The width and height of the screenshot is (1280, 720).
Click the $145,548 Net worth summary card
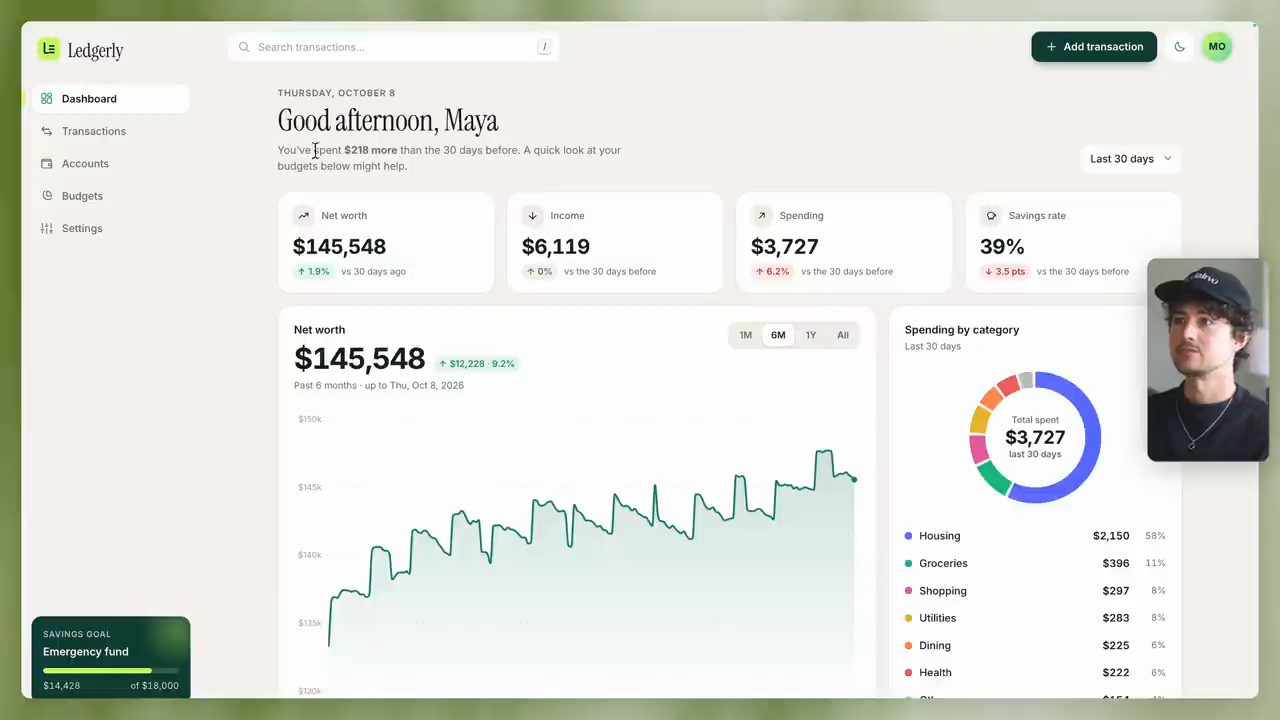point(386,243)
